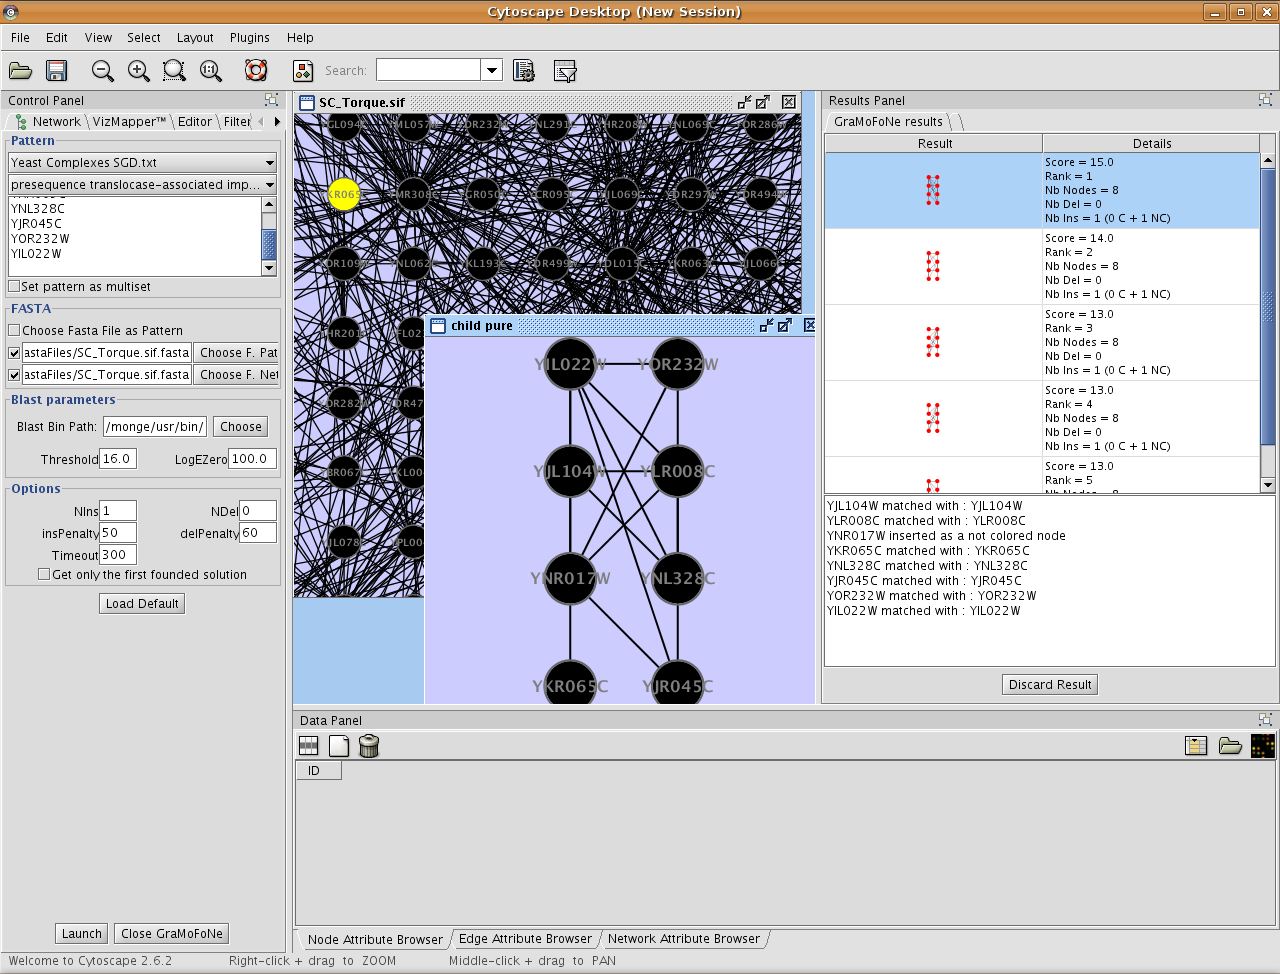This screenshot has width=1280, height=974.
Task: Iconify the child pure network window
Action: pyautogui.click(x=766, y=325)
